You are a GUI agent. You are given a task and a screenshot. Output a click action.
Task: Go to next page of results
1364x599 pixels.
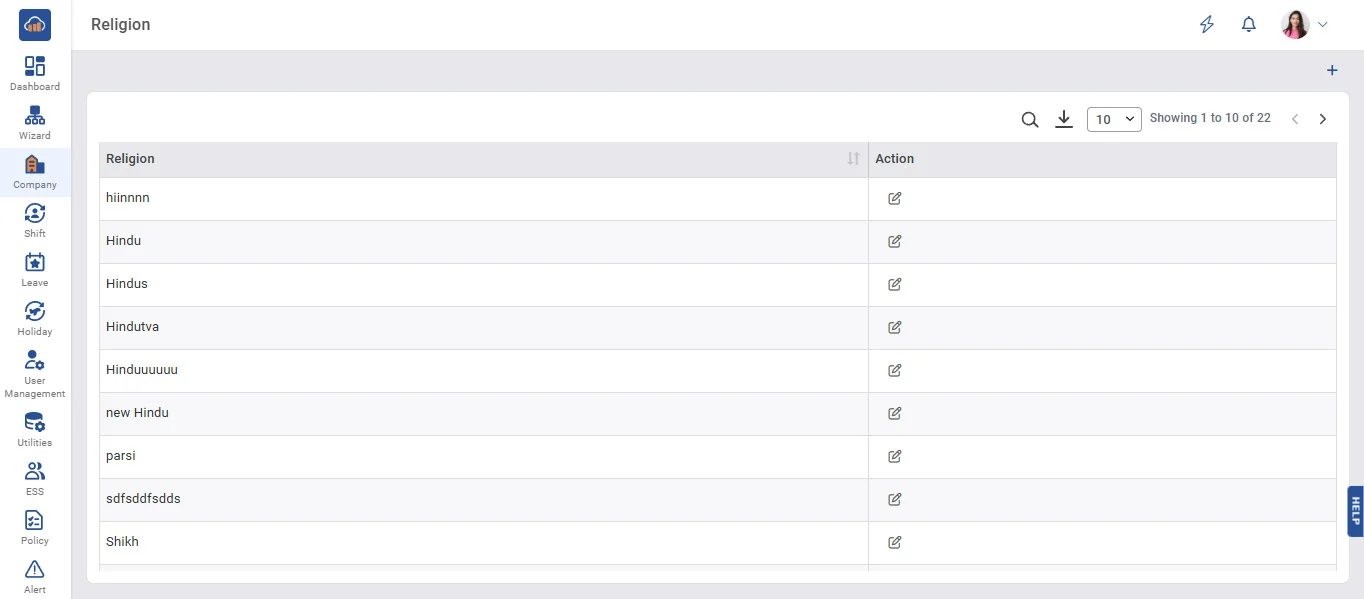1323,119
